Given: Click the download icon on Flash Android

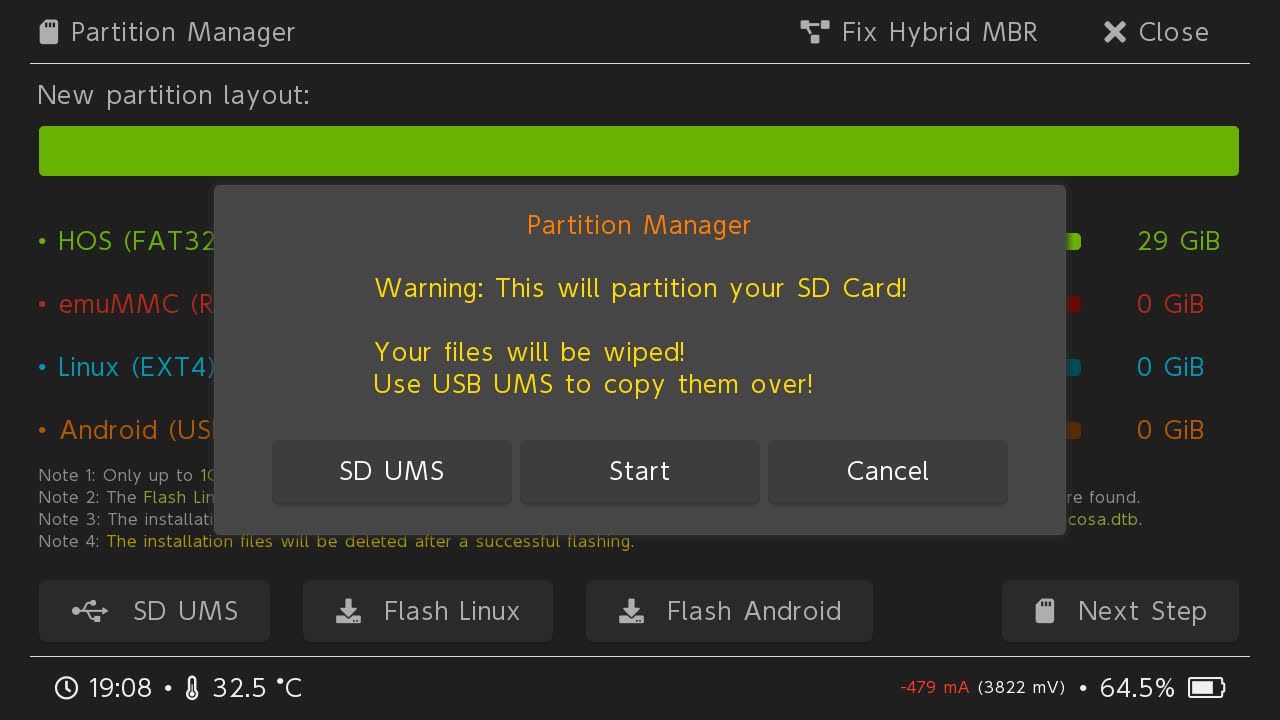Looking at the screenshot, I should 631,611.
